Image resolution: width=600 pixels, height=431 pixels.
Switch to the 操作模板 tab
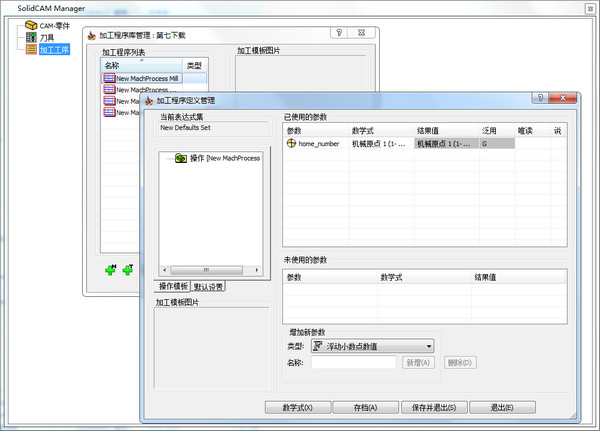(x=173, y=286)
